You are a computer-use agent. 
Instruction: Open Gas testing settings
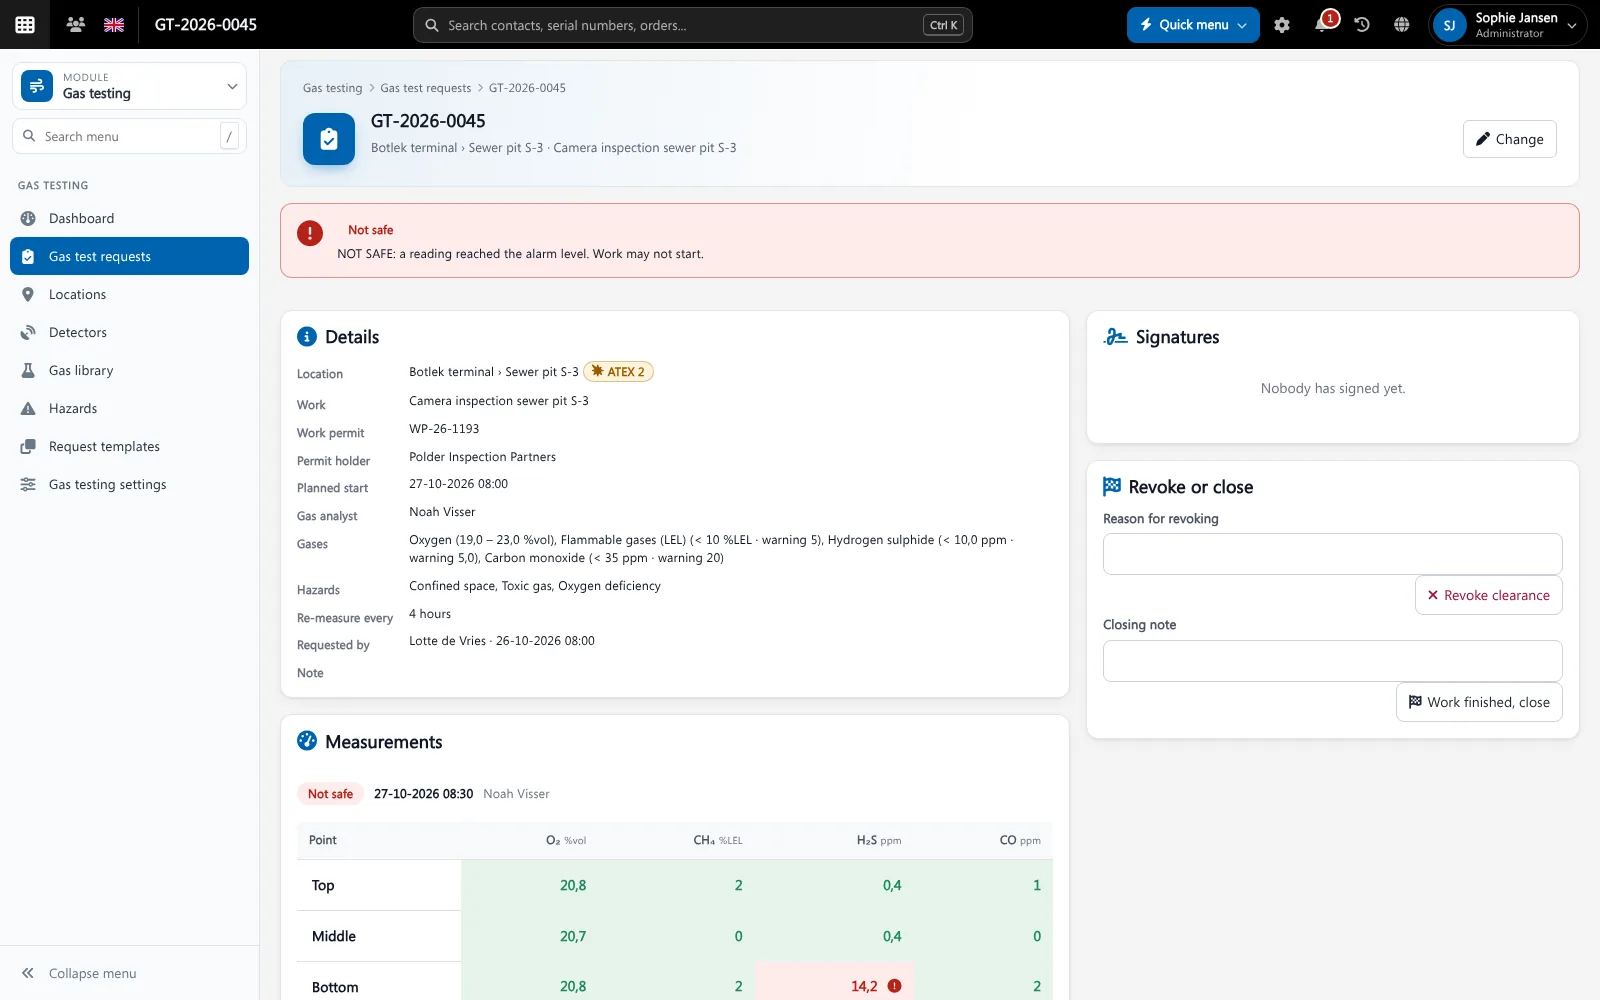click(129, 484)
